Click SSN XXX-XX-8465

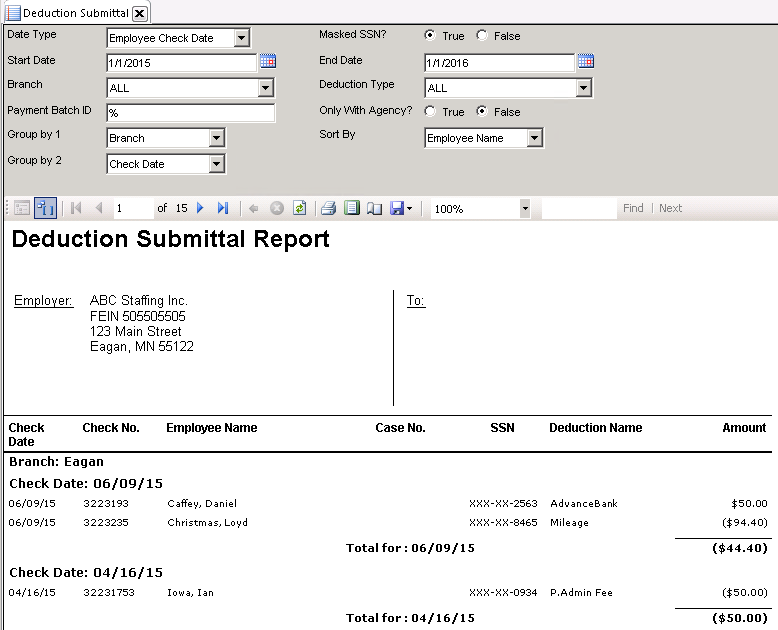click(503, 522)
